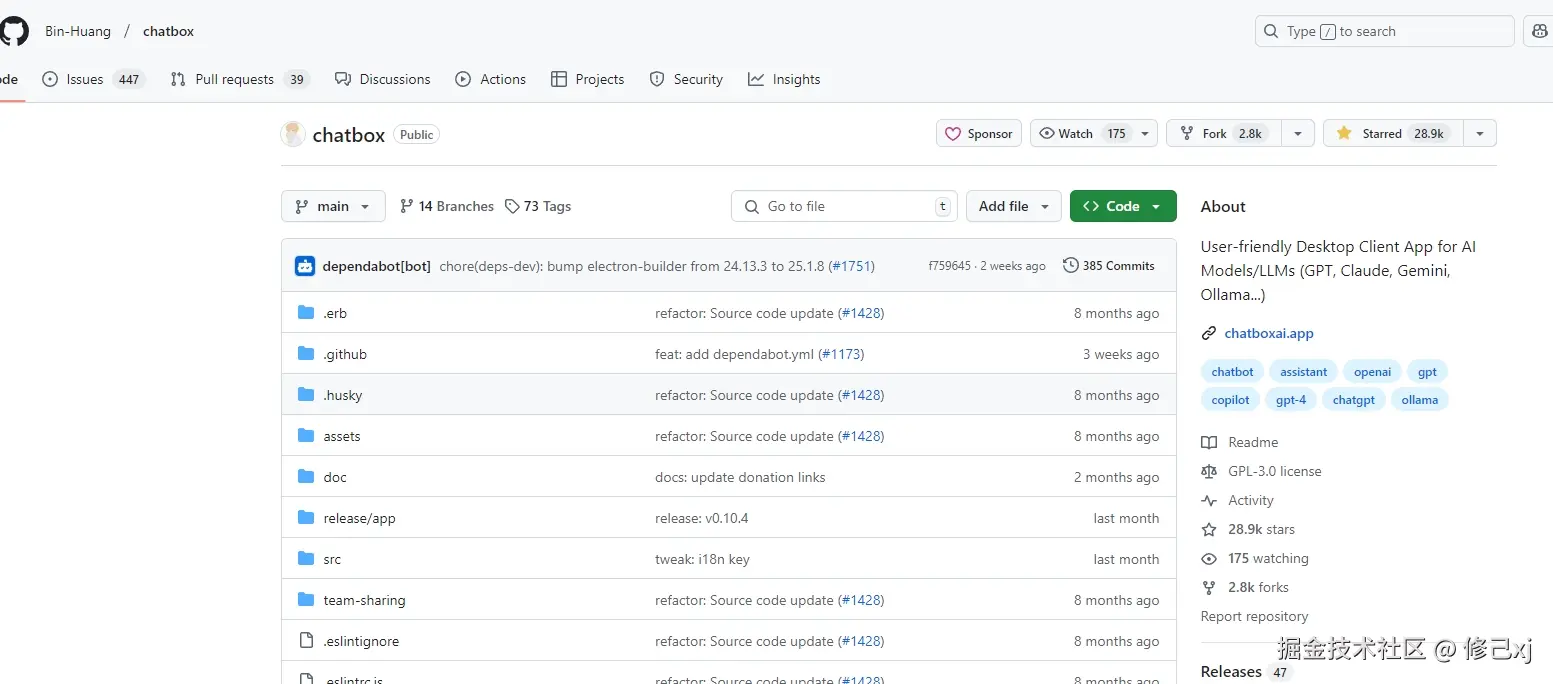Screen dimensions: 1553x684
Task: Open the 'tweak: i18n key' commit message
Action: coord(702,559)
